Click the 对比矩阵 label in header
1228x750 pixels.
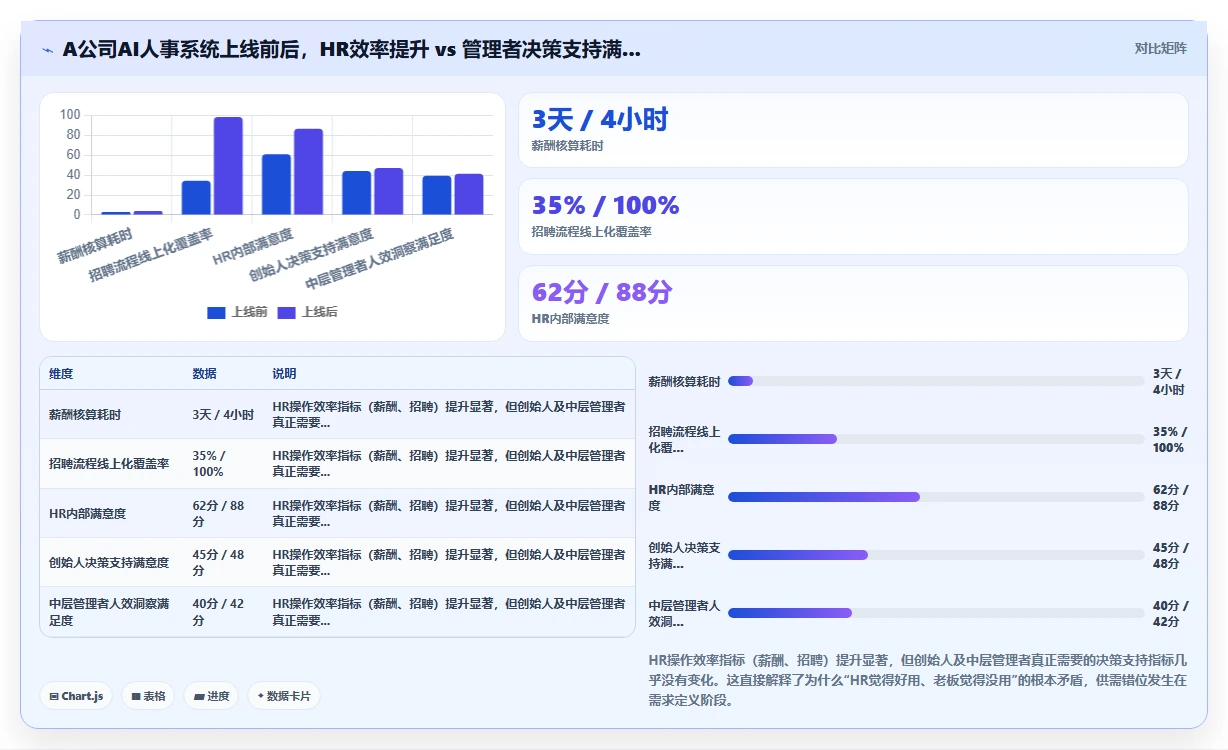tap(1160, 48)
